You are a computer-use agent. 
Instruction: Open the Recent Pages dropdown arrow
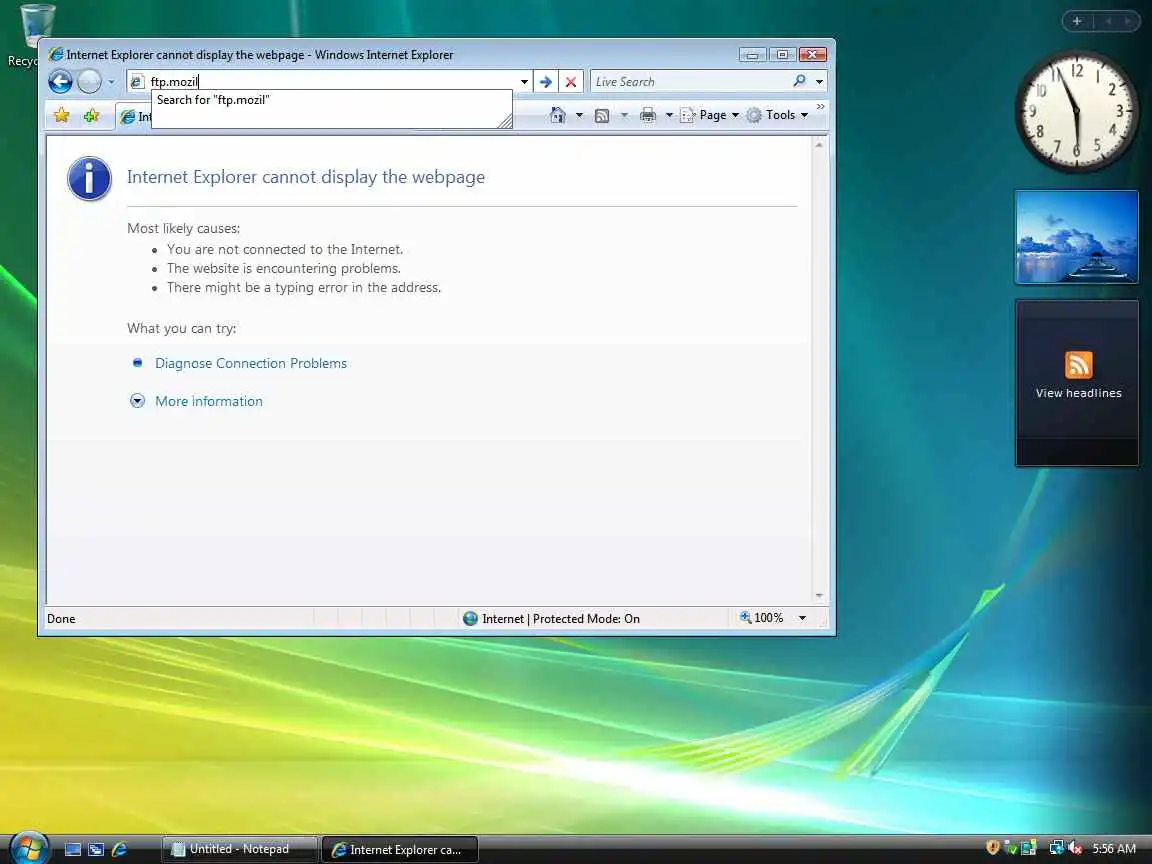(111, 82)
